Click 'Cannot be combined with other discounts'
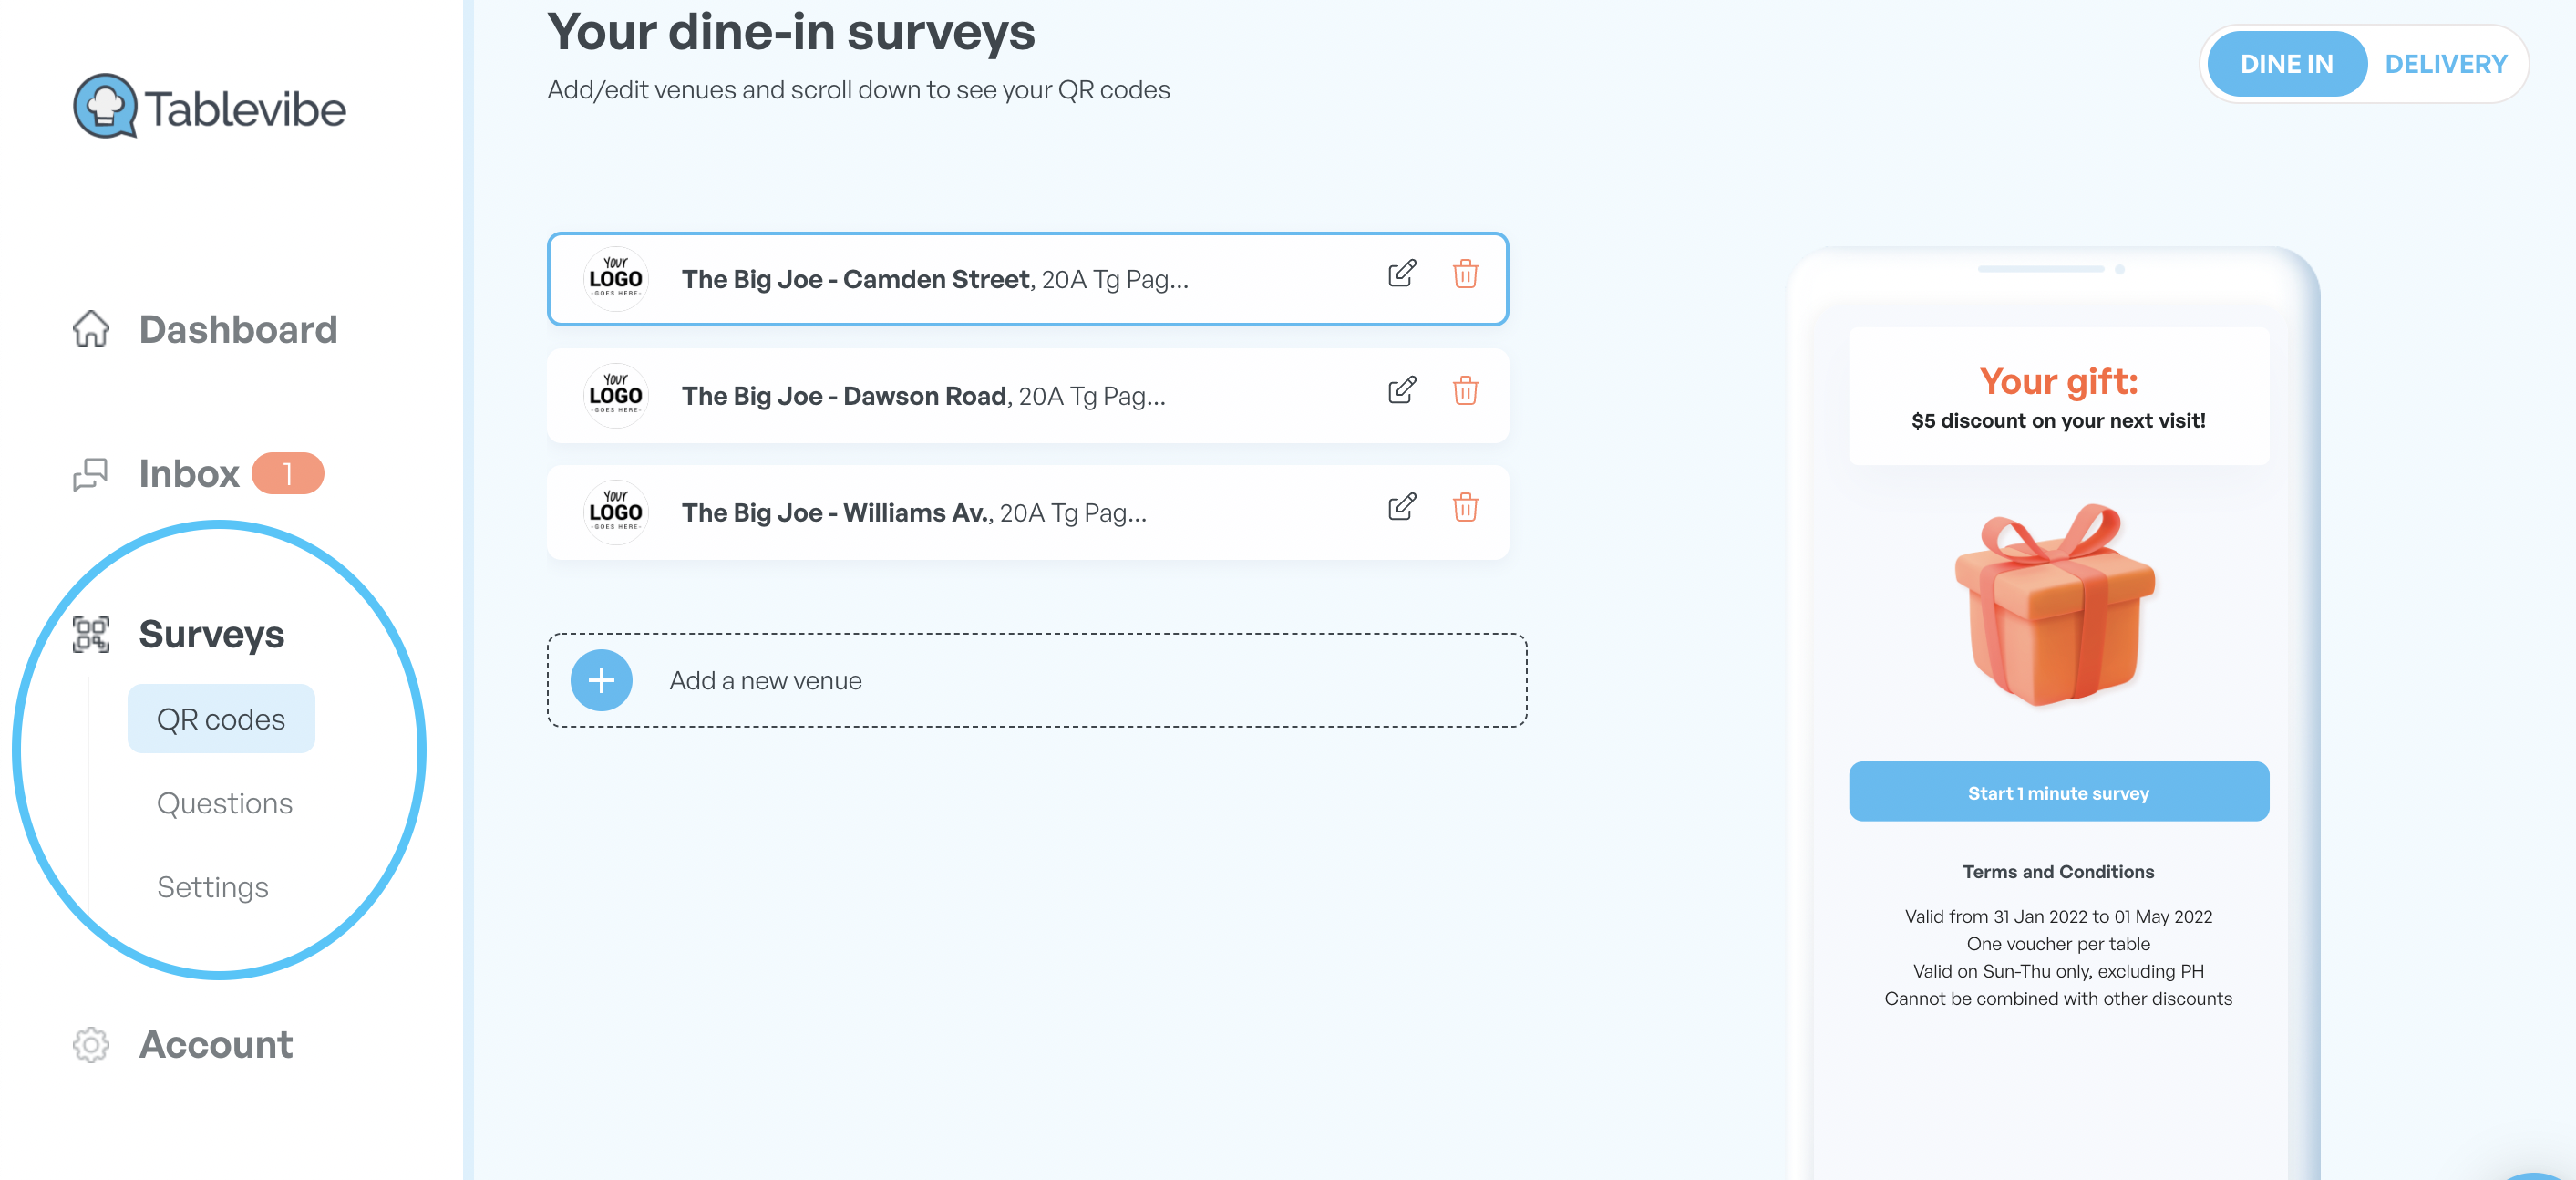2576x1180 pixels. click(2058, 998)
